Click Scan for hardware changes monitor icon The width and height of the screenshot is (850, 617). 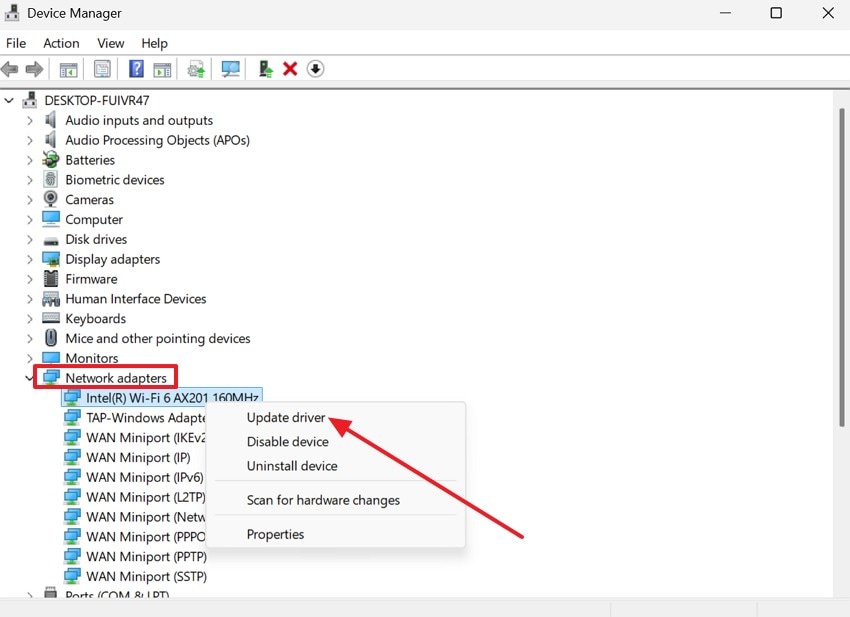tap(230, 69)
